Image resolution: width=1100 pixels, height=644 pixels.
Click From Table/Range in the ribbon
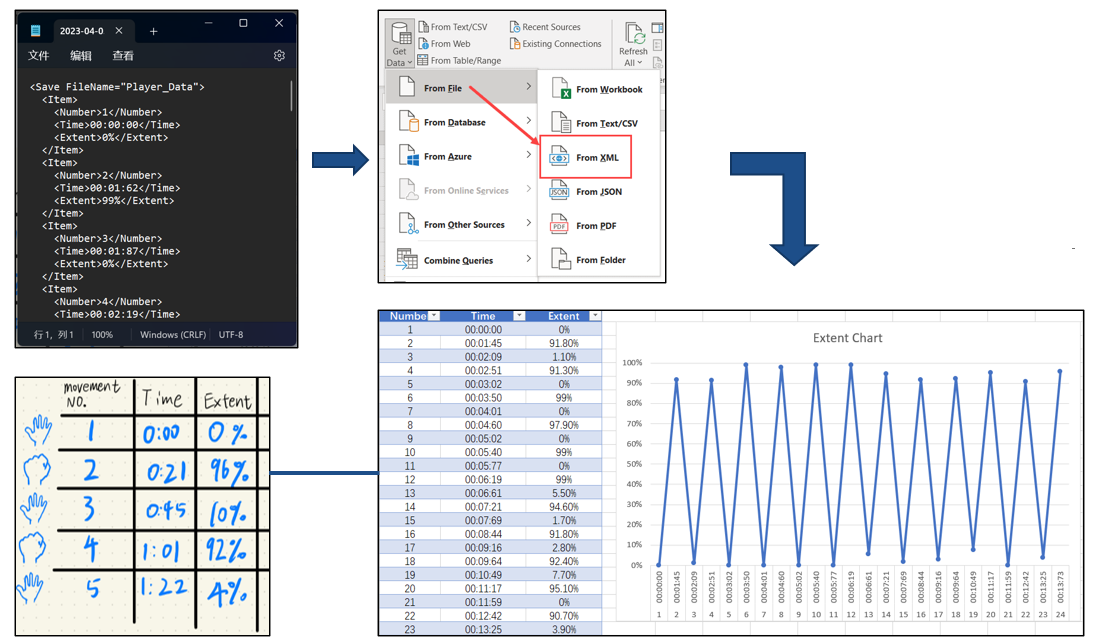[x=459, y=60]
